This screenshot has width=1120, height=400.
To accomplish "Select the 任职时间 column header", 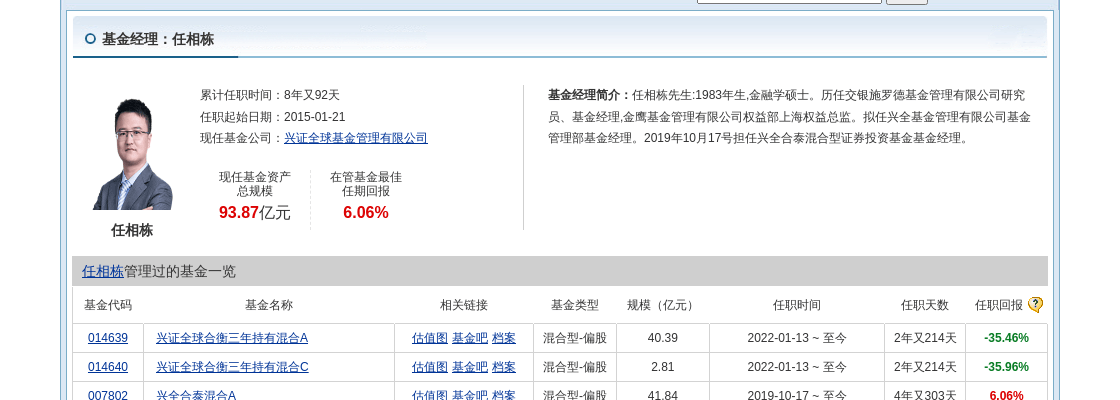I will [x=796, y=305].
